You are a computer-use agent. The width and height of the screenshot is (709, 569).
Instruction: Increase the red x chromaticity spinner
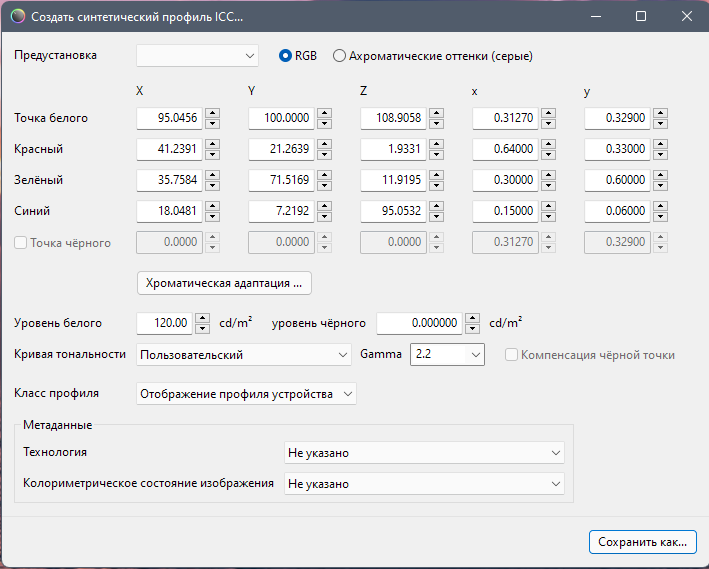[548, 144]
